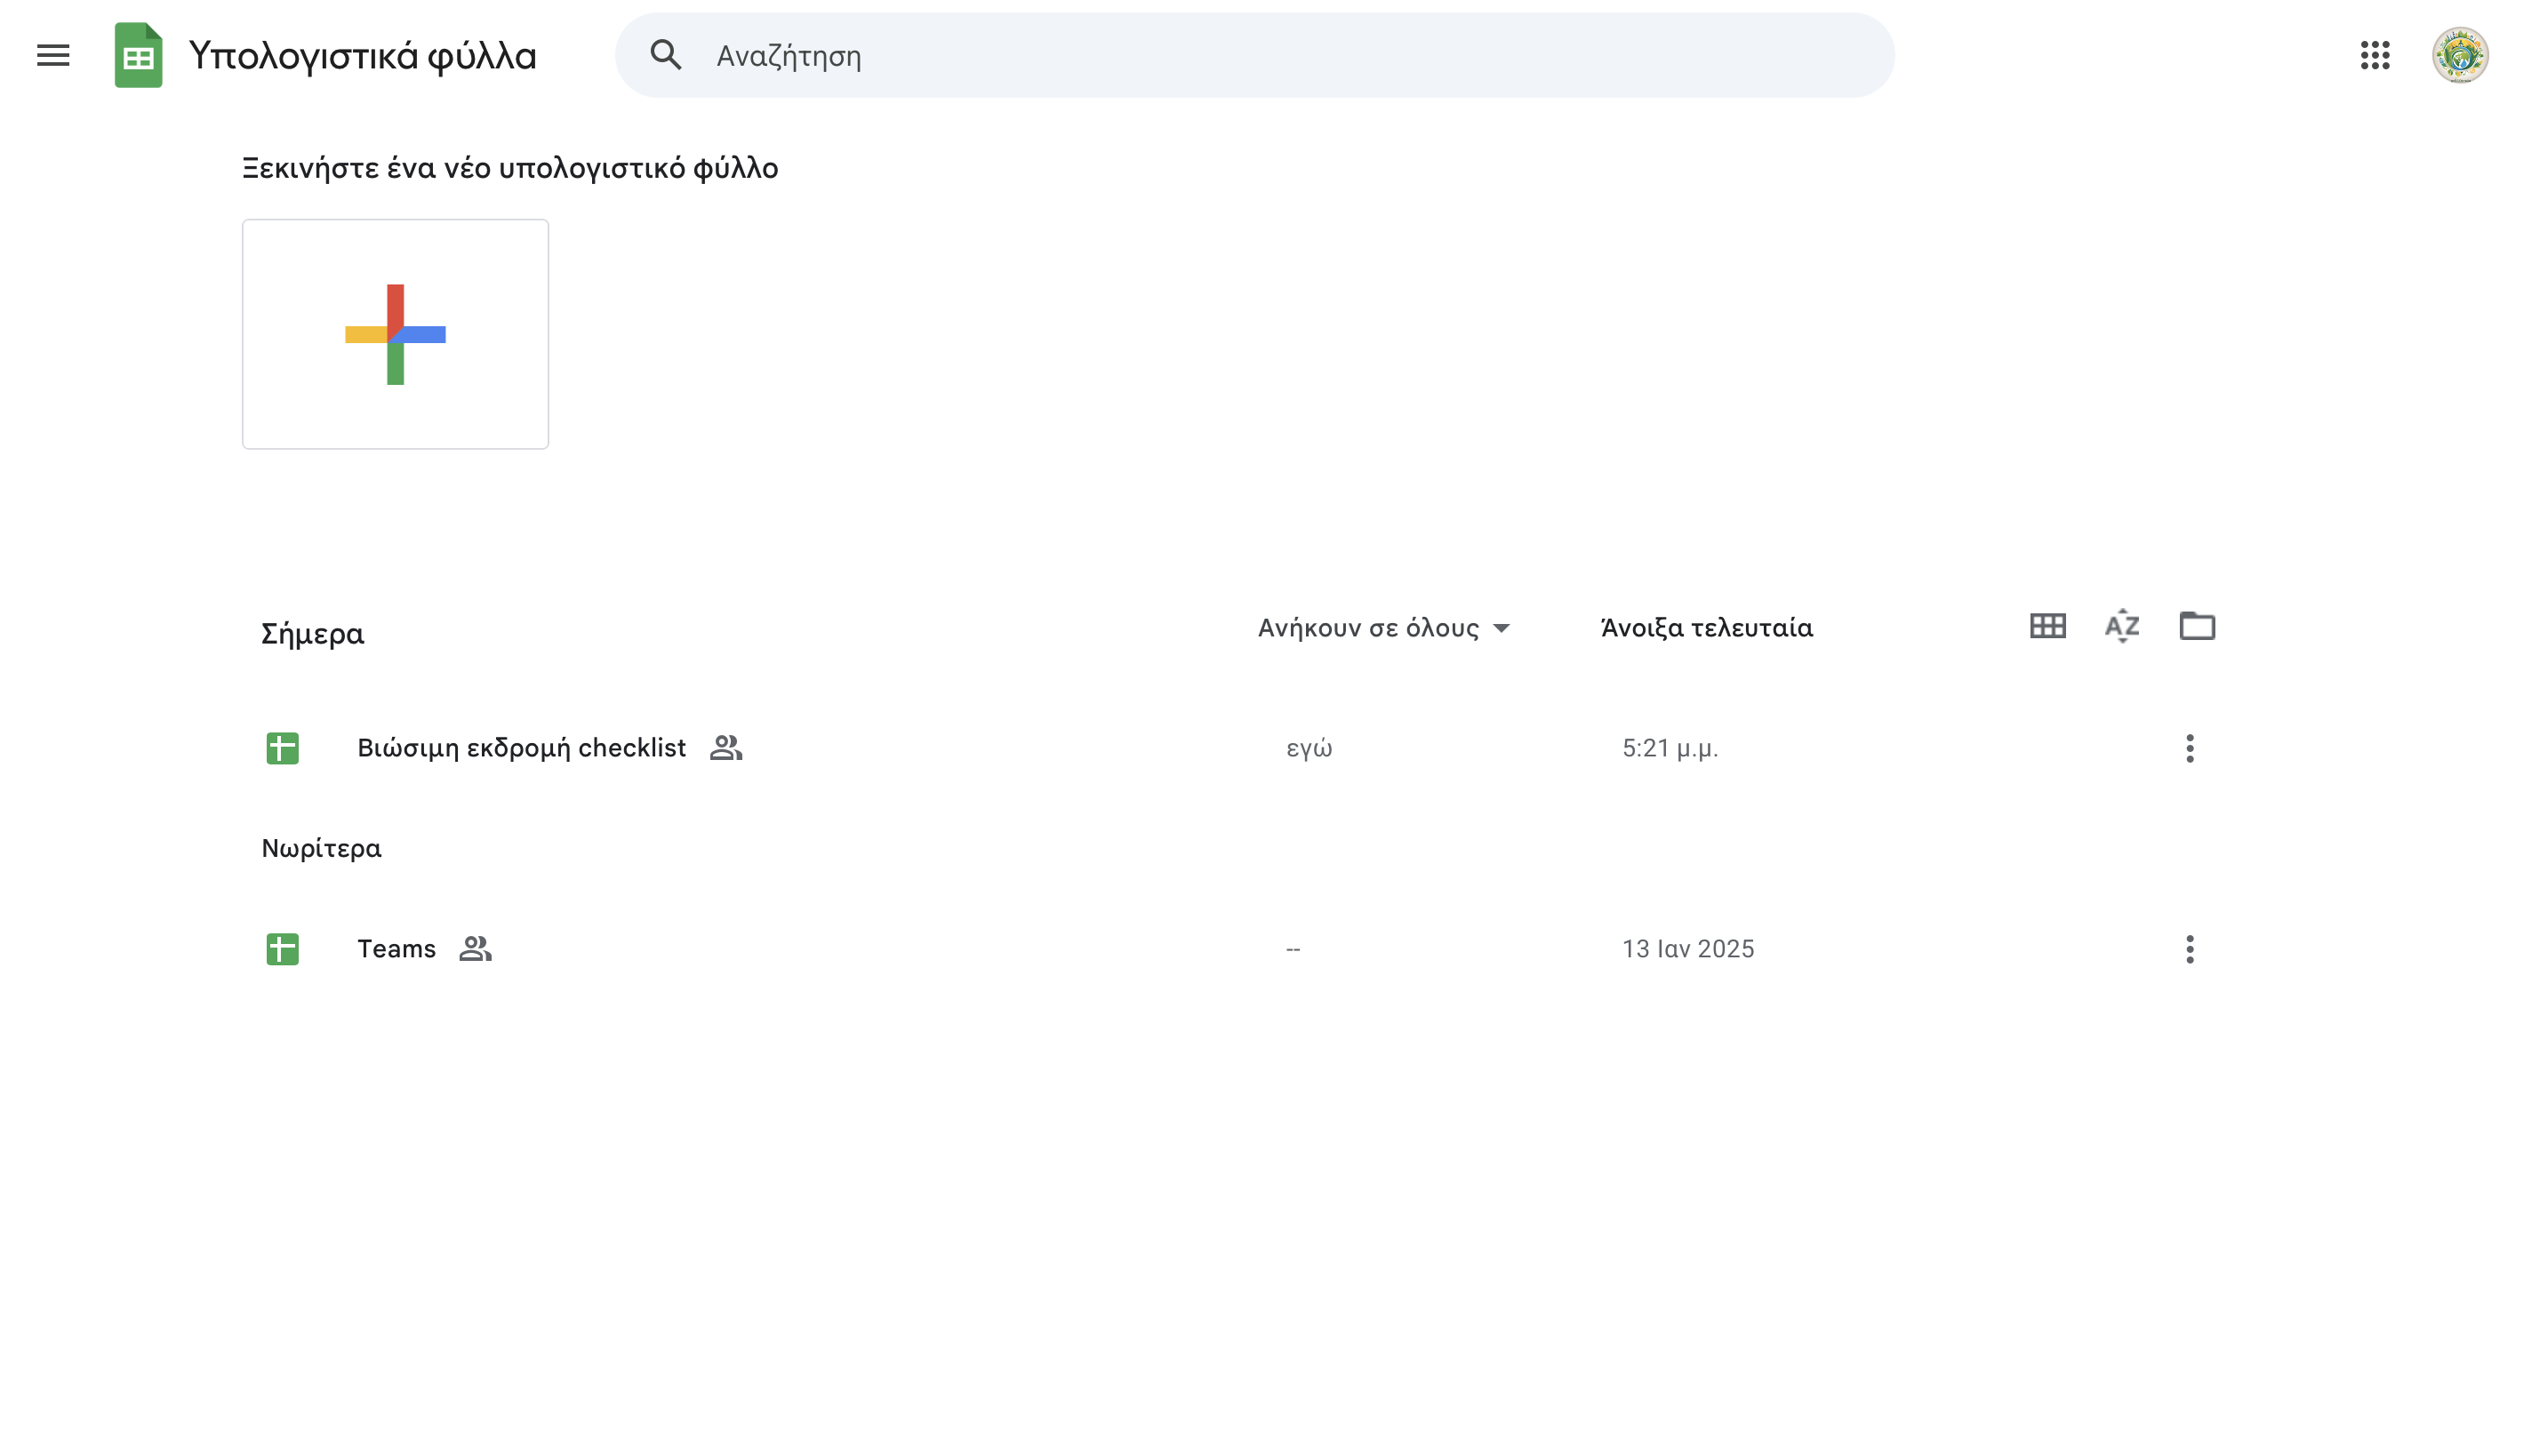The width and height of the screenshot is (2523, 1456).
Task: Open the hamburger main menu
Action: pyautogui.click(x=52, y=55)
